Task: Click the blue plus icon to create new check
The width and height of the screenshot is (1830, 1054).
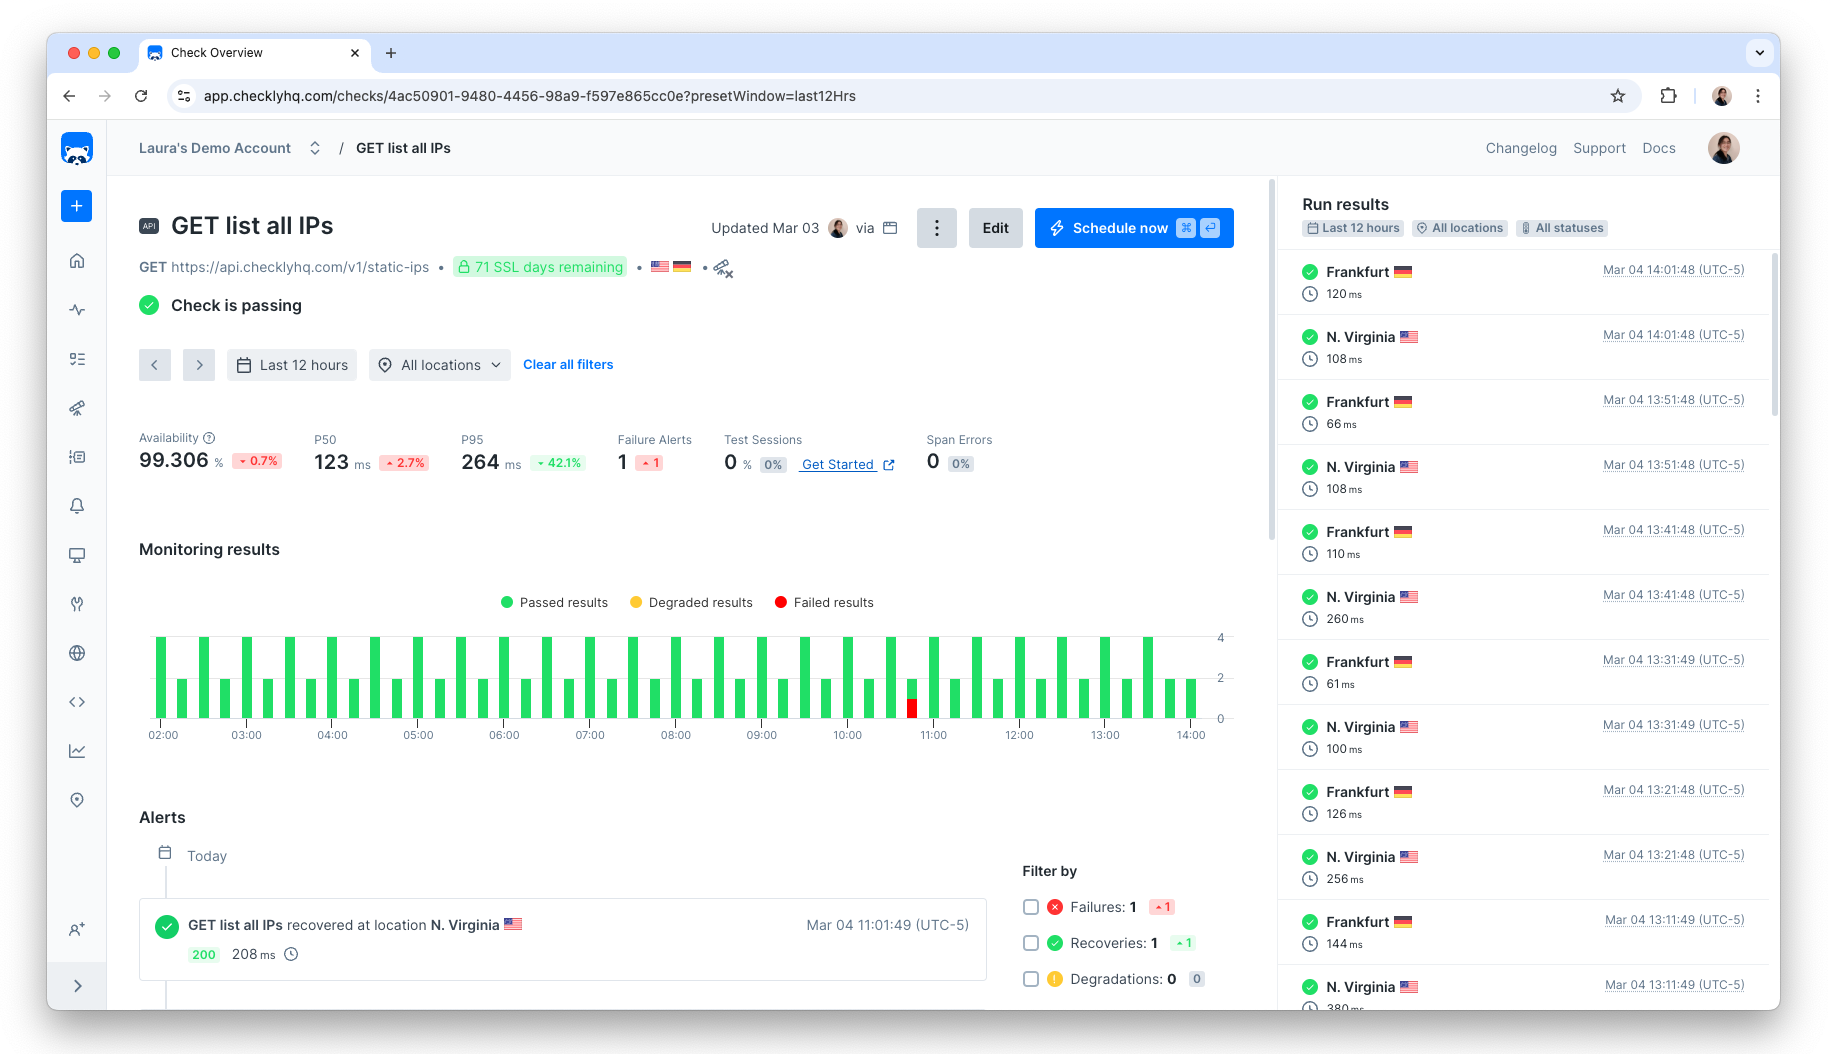Action: click(x=76, y=206)
